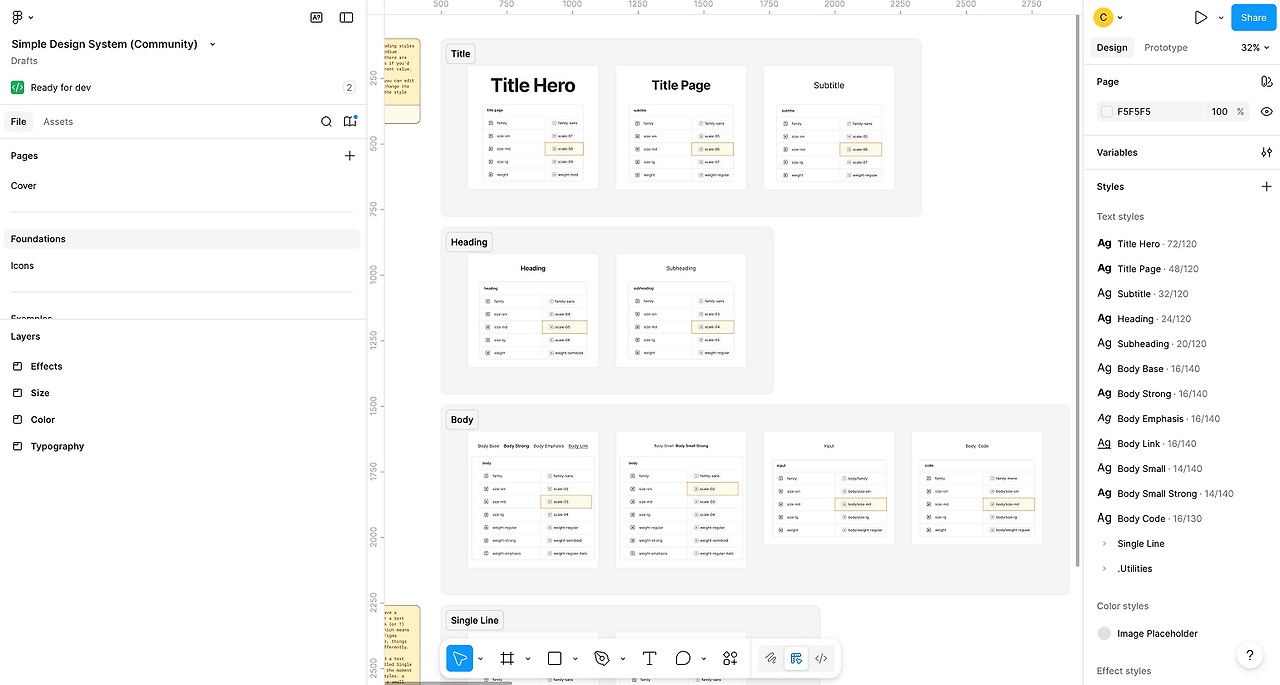Click the search icon in file panel
The image size is (1280, 685).
tap(326, 121)
